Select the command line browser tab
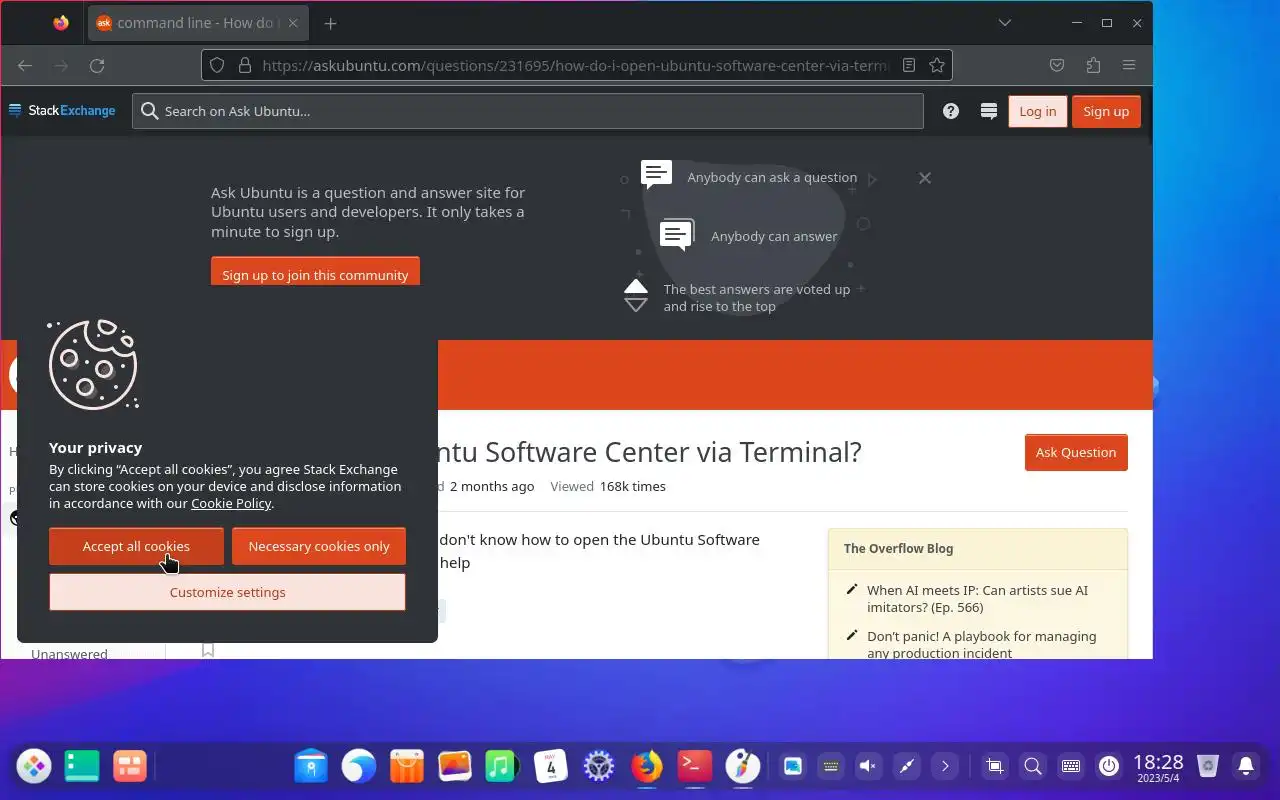This screenshot has width=1280, height=800. (199, 23)
